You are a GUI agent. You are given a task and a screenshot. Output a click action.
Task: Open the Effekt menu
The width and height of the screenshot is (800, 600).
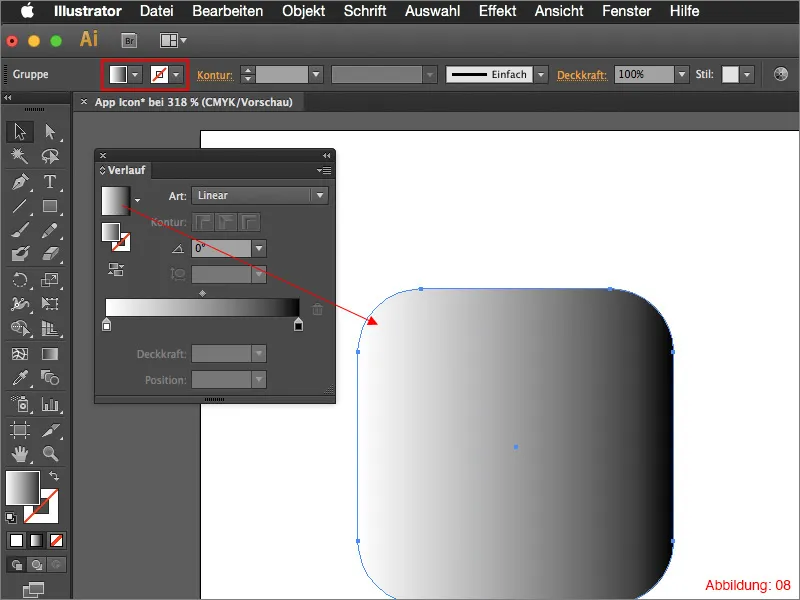click(497, 11)
